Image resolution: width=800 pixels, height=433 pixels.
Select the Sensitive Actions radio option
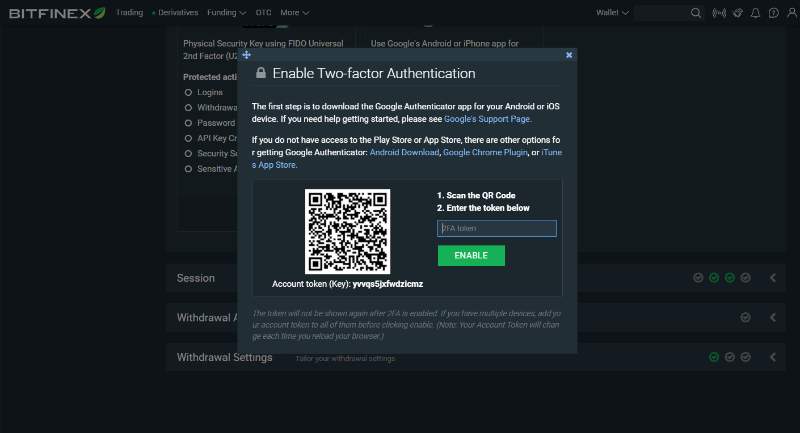click(x=188, y=169)
